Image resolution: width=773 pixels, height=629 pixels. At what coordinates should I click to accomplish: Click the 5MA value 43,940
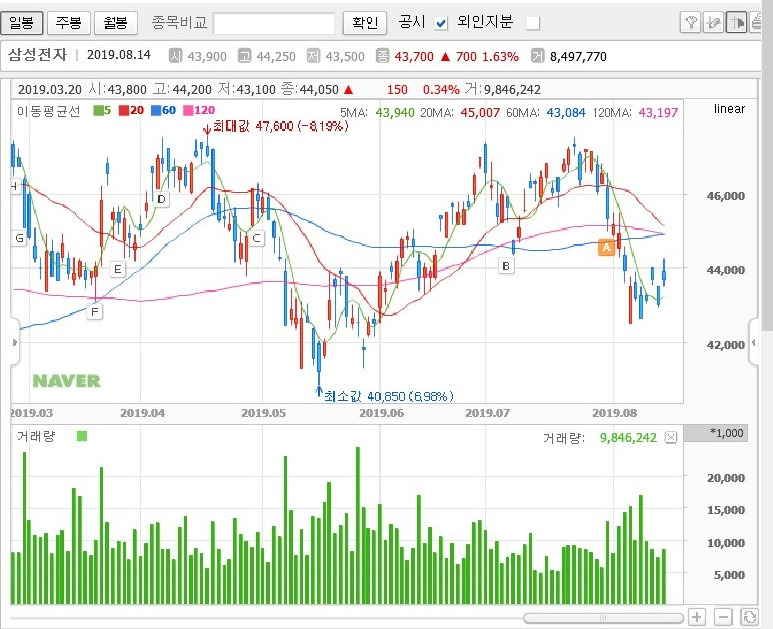point(395,113)
